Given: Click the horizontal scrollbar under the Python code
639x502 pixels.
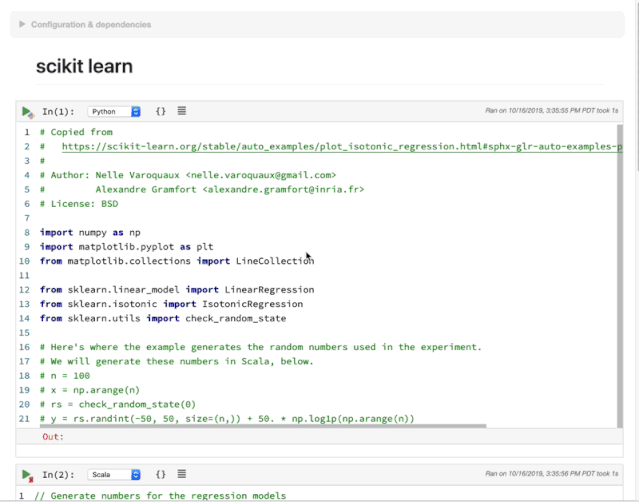Looking at the screenshot, I should [260, 426].
